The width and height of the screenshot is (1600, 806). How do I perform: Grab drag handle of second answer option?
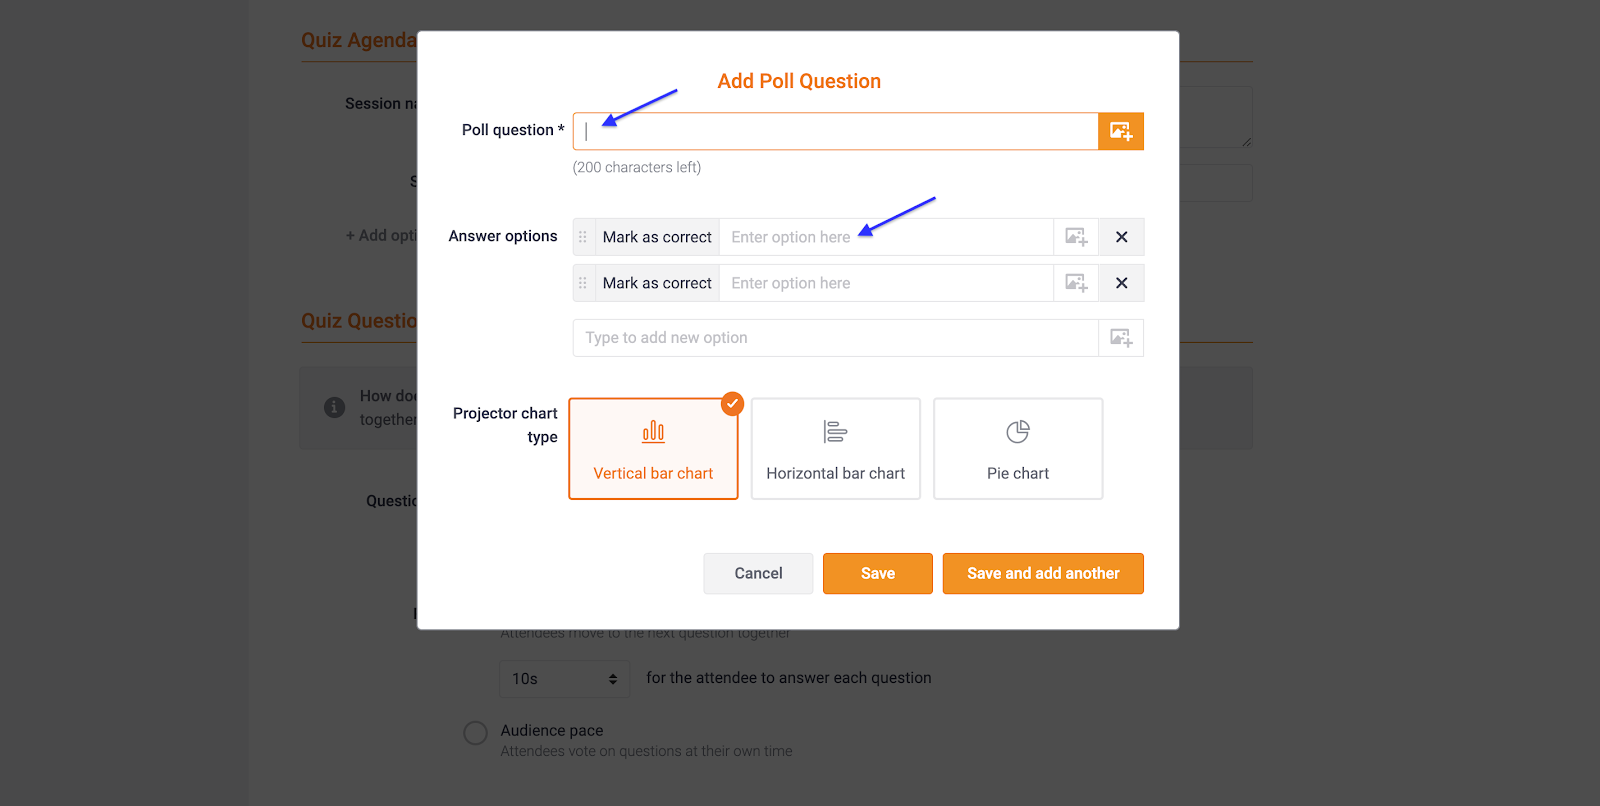pos(583,283)
